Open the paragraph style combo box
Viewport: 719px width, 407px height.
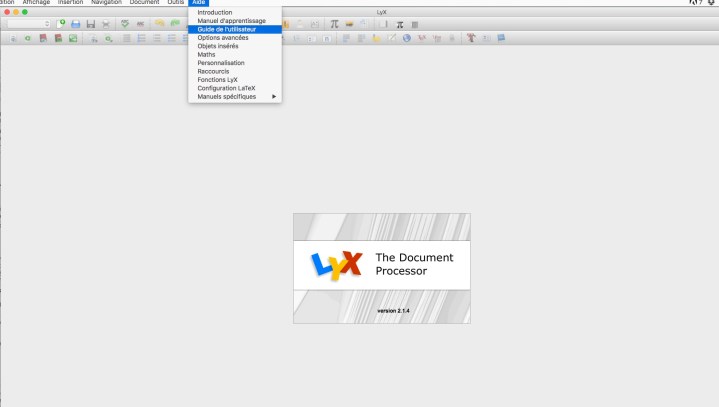24,23
